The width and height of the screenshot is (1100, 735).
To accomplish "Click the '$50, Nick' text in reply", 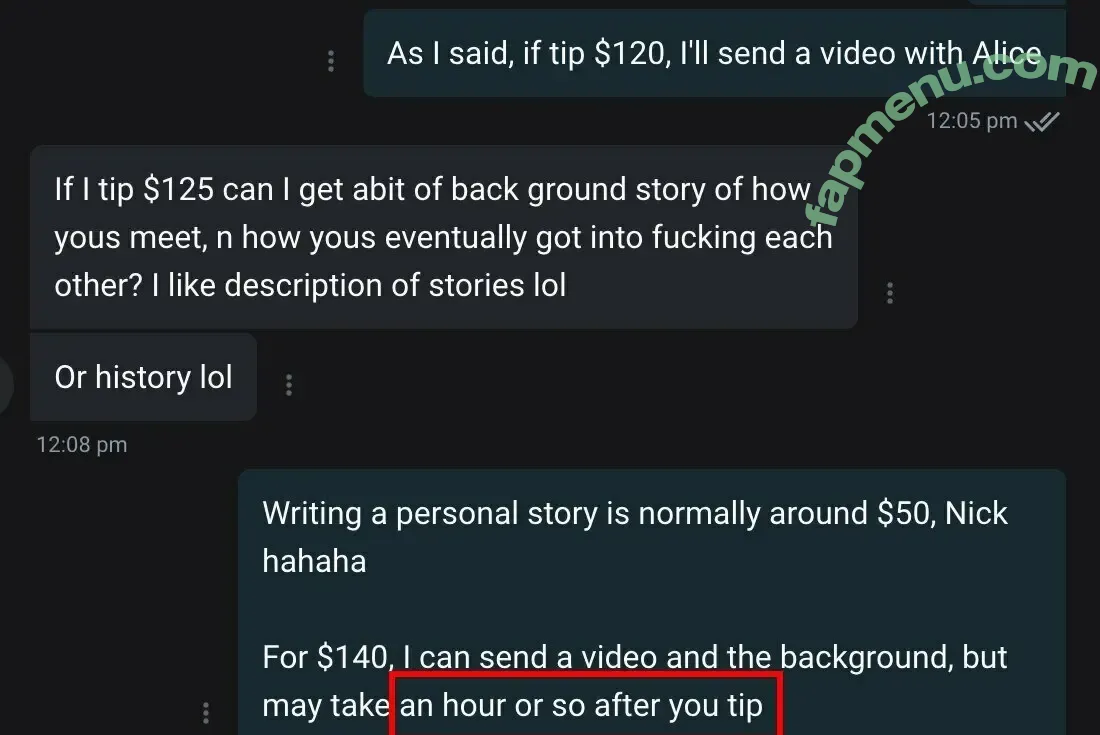I will coord(942,513).
